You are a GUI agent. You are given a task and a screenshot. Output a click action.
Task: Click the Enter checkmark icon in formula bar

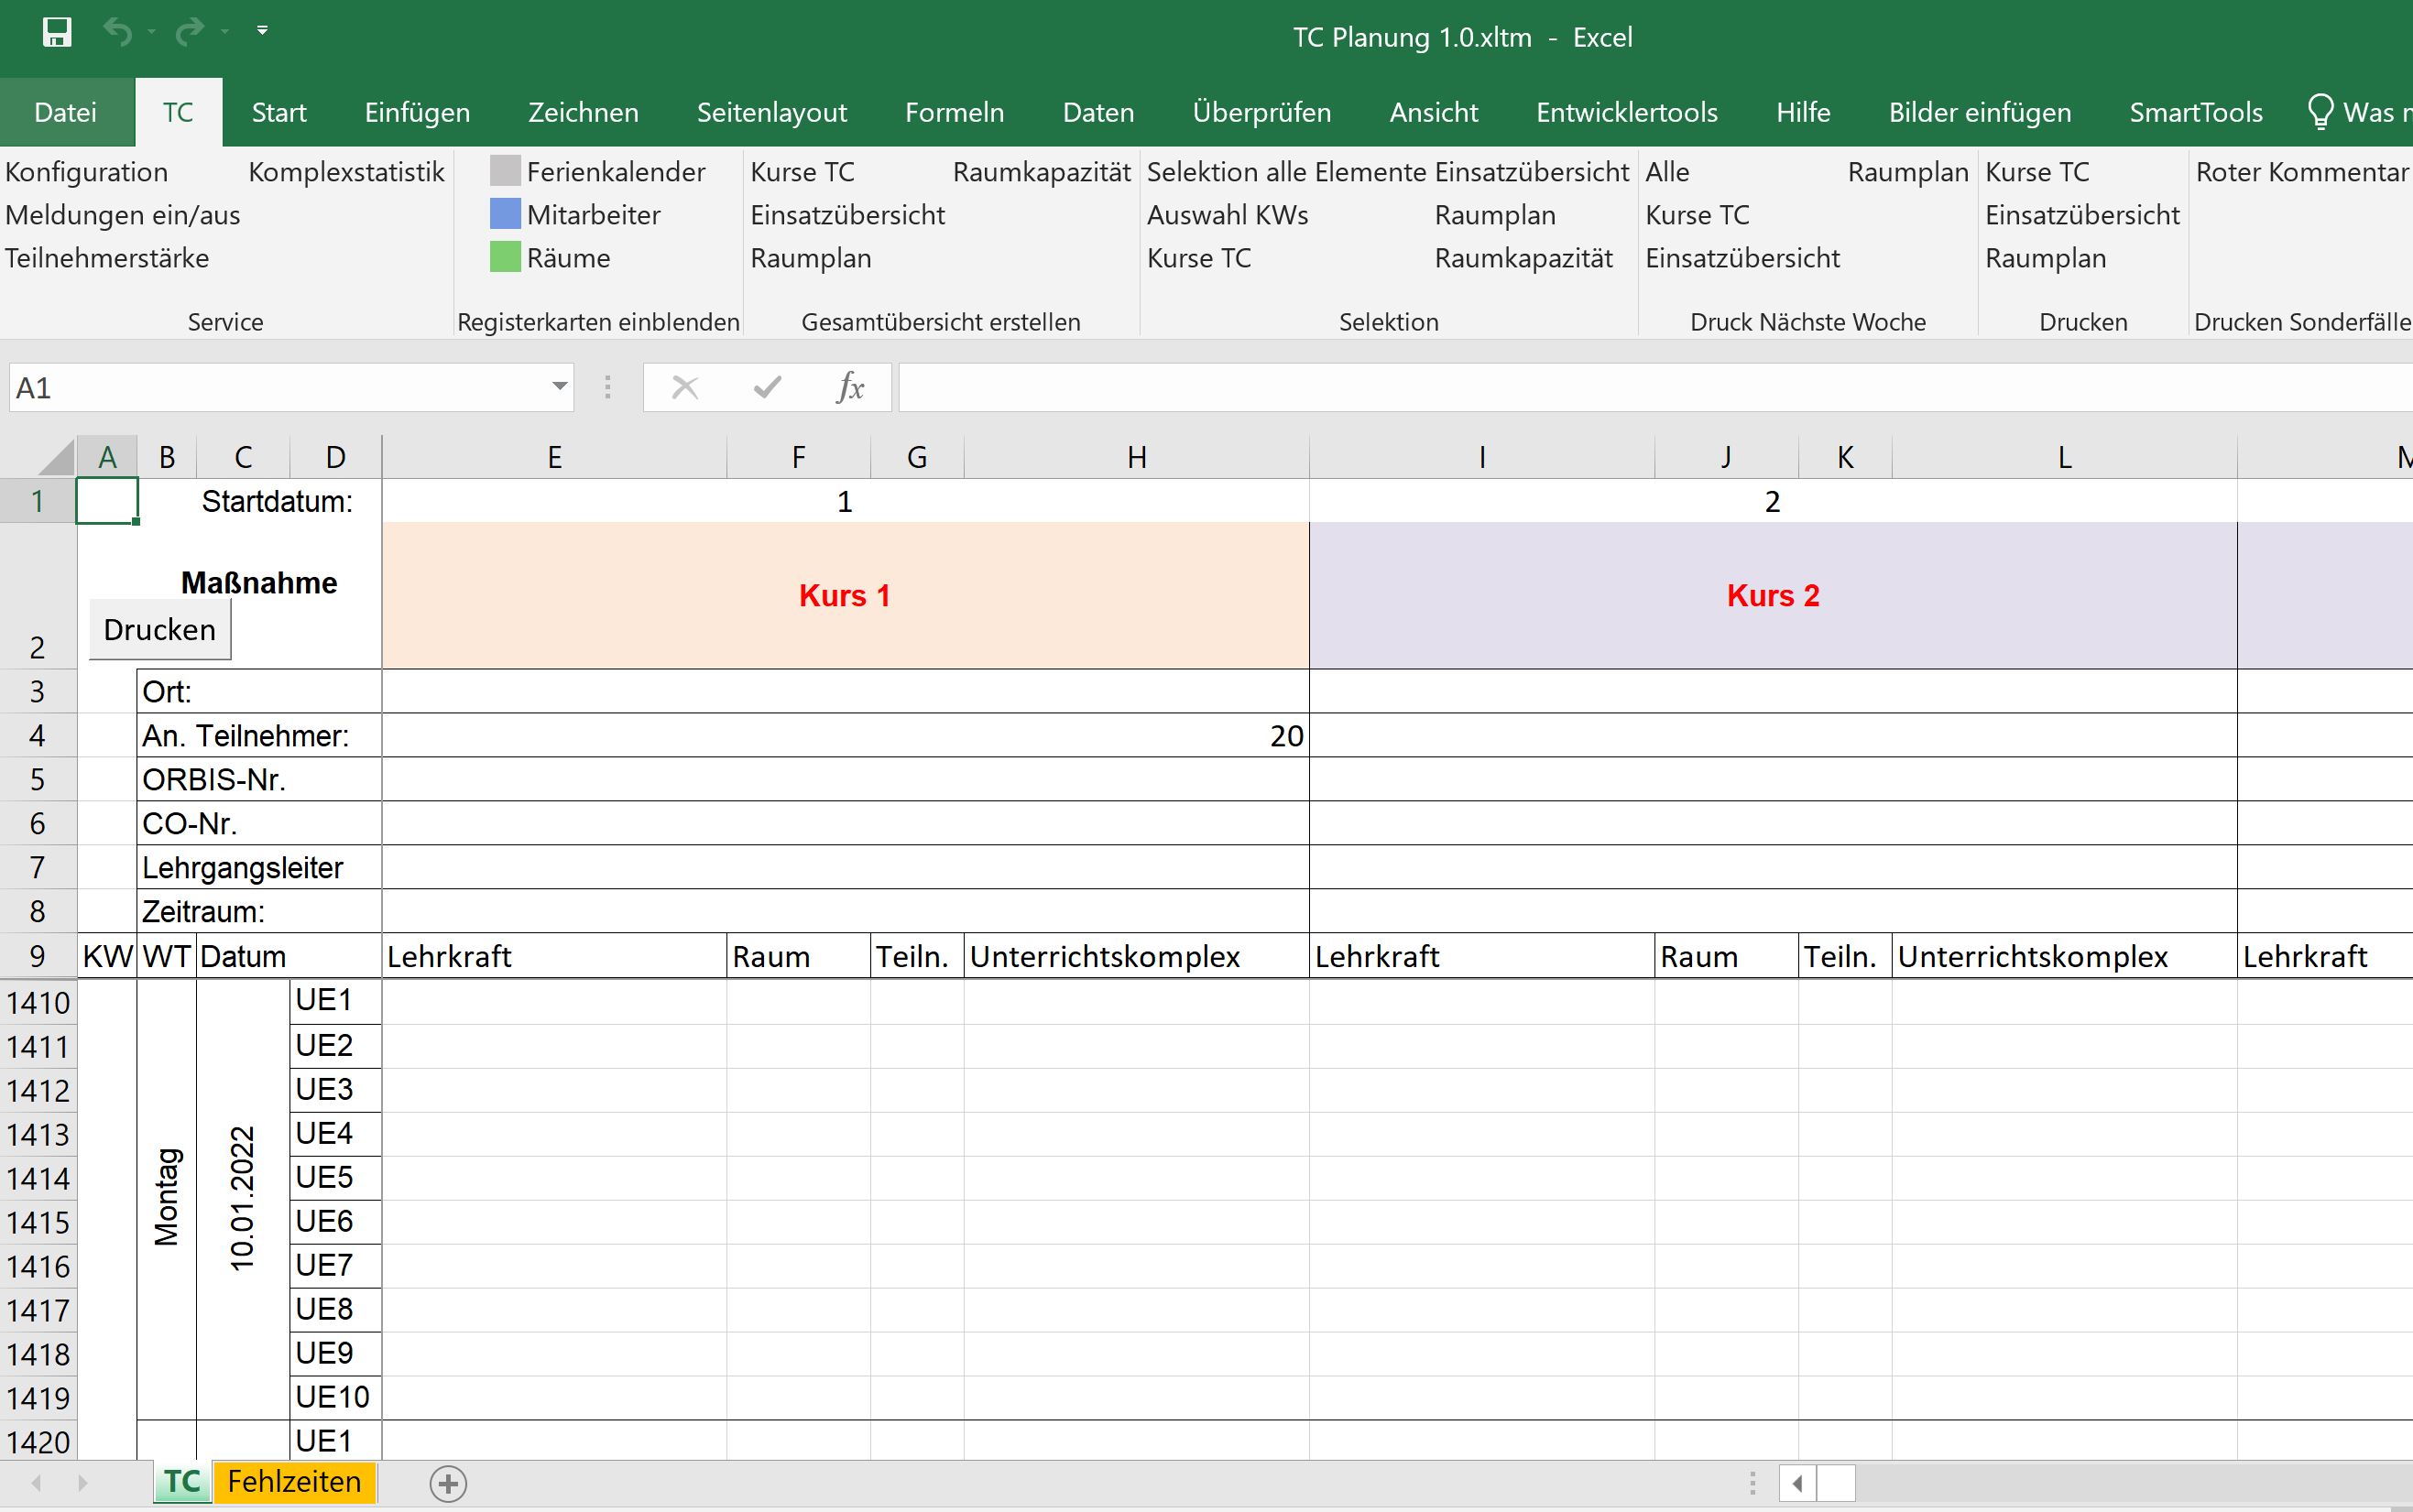click(767, 387)
